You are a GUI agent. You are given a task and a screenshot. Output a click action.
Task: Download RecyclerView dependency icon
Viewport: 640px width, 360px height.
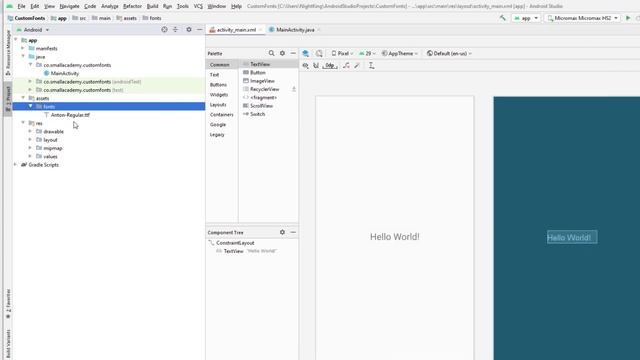[293, 89]
